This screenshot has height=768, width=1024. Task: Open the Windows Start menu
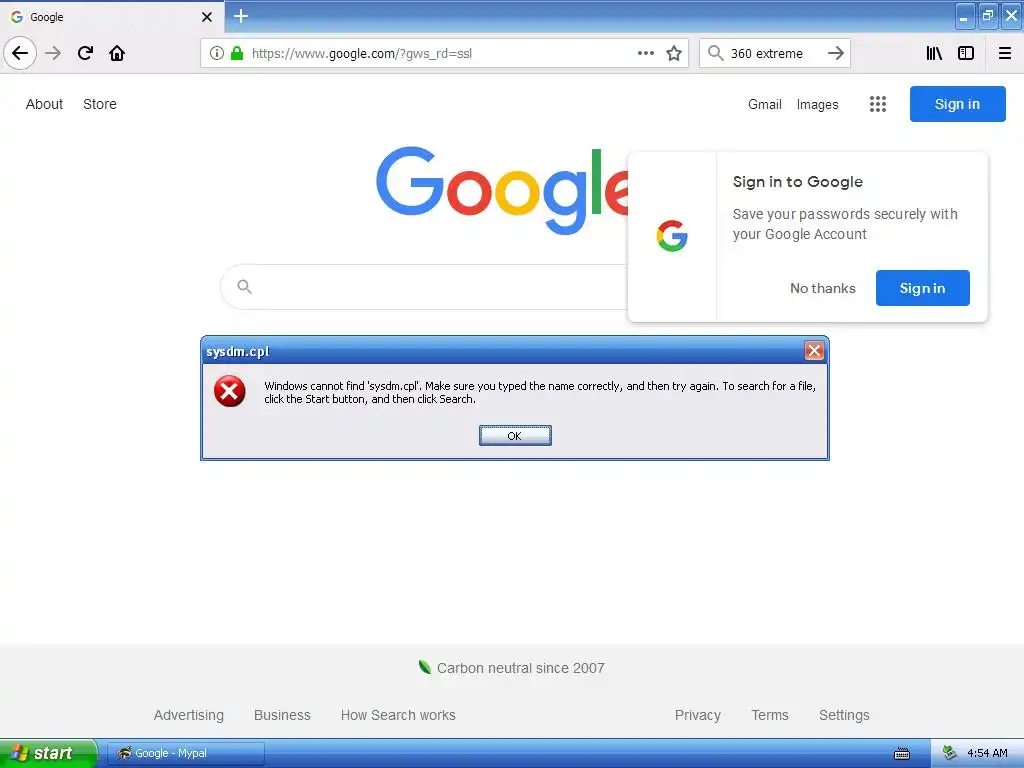point(48,753)
